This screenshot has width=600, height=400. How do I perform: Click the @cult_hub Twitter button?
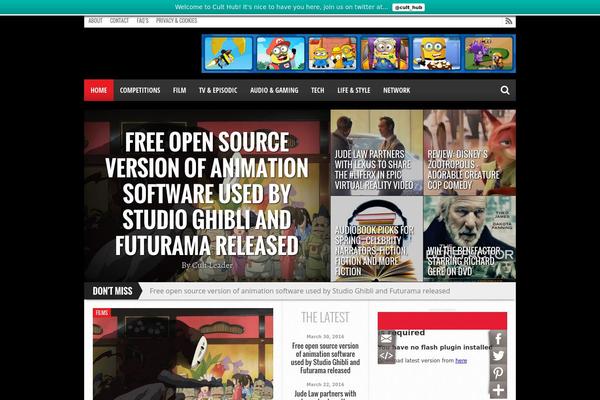pos(408,7)
